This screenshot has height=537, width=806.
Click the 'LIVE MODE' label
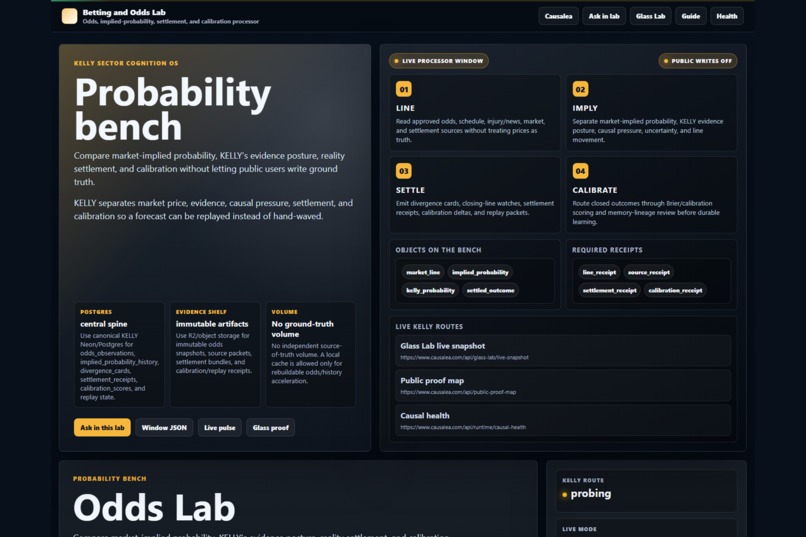click(x=579, y=529)
